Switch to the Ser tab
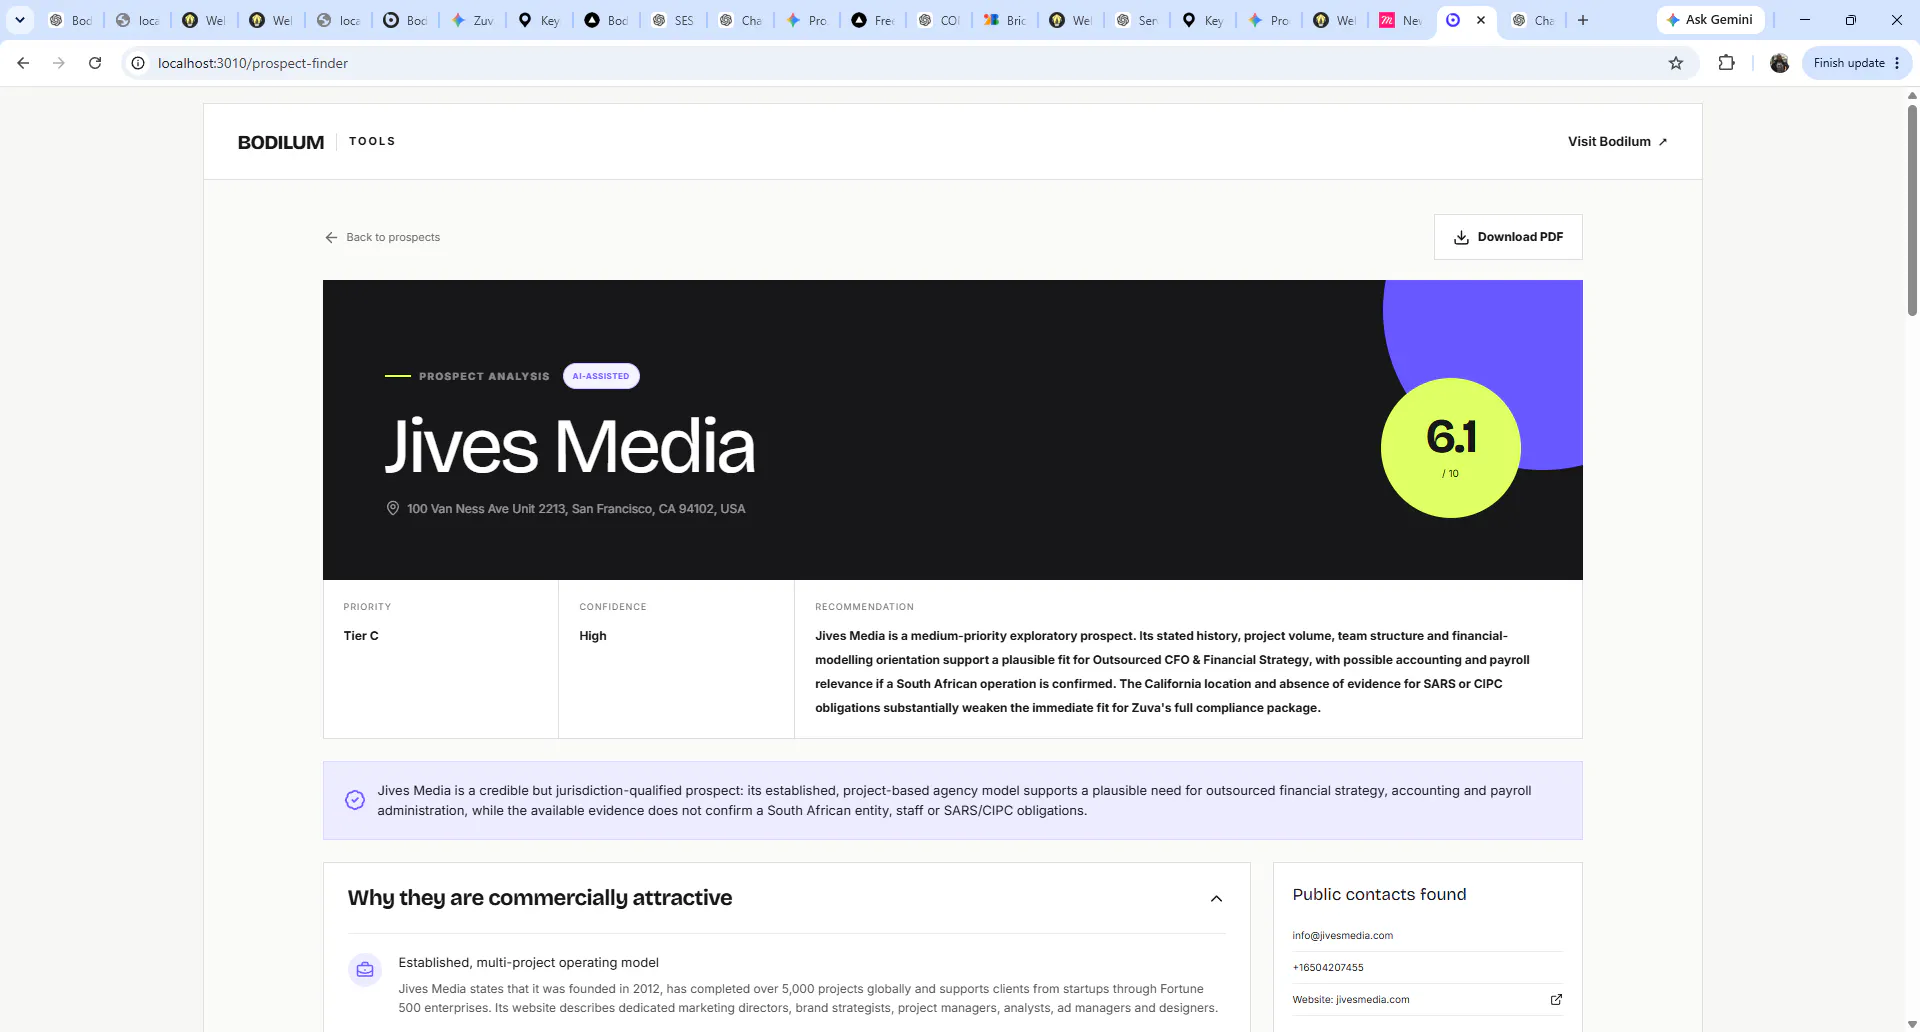 [1137, 20]
